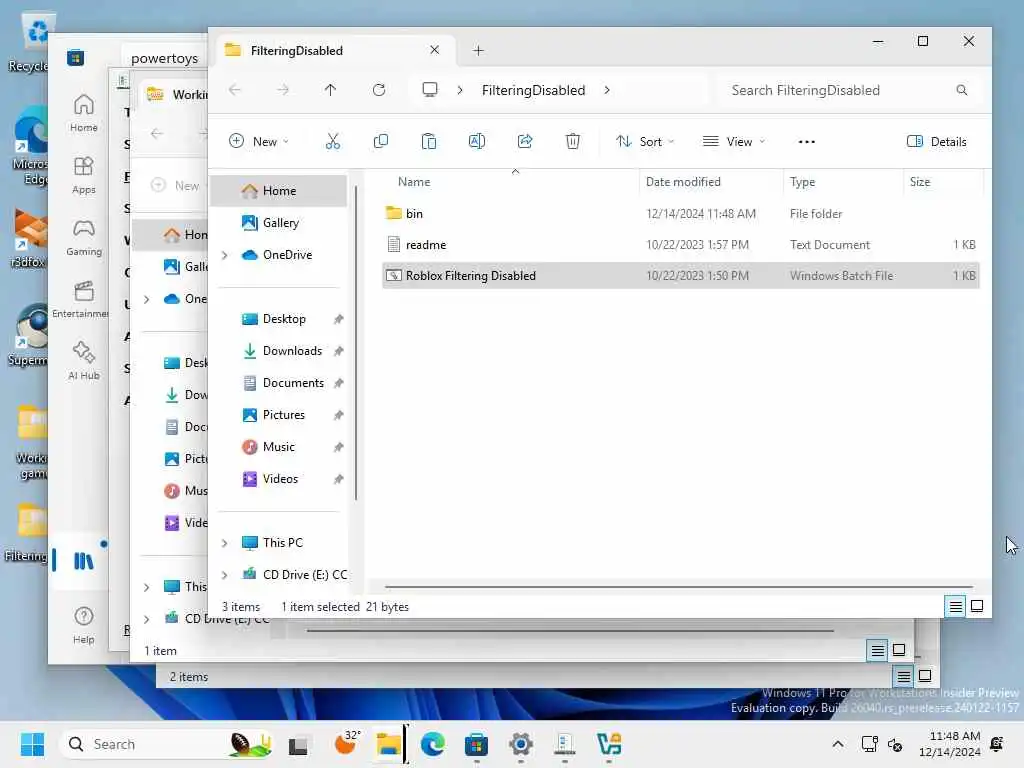The image size is (1024, 768).
Task: Click the Cut scissors icon in toolbar
Action: click(332, 141)
